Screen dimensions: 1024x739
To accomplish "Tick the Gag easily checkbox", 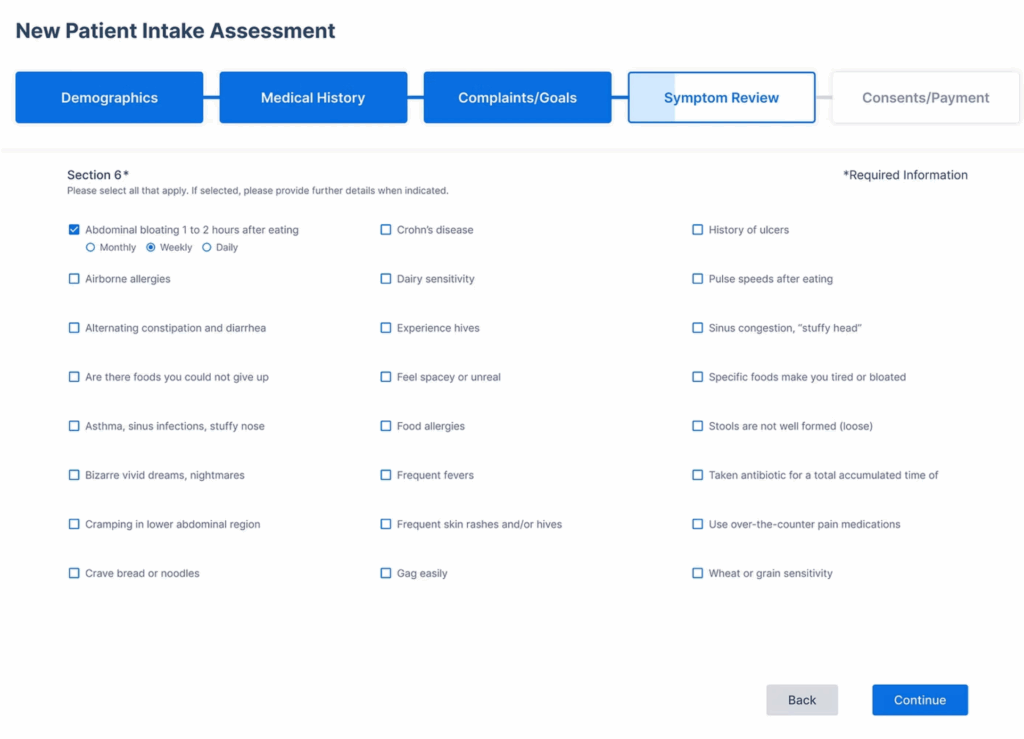I will click(x=386, y=573).
